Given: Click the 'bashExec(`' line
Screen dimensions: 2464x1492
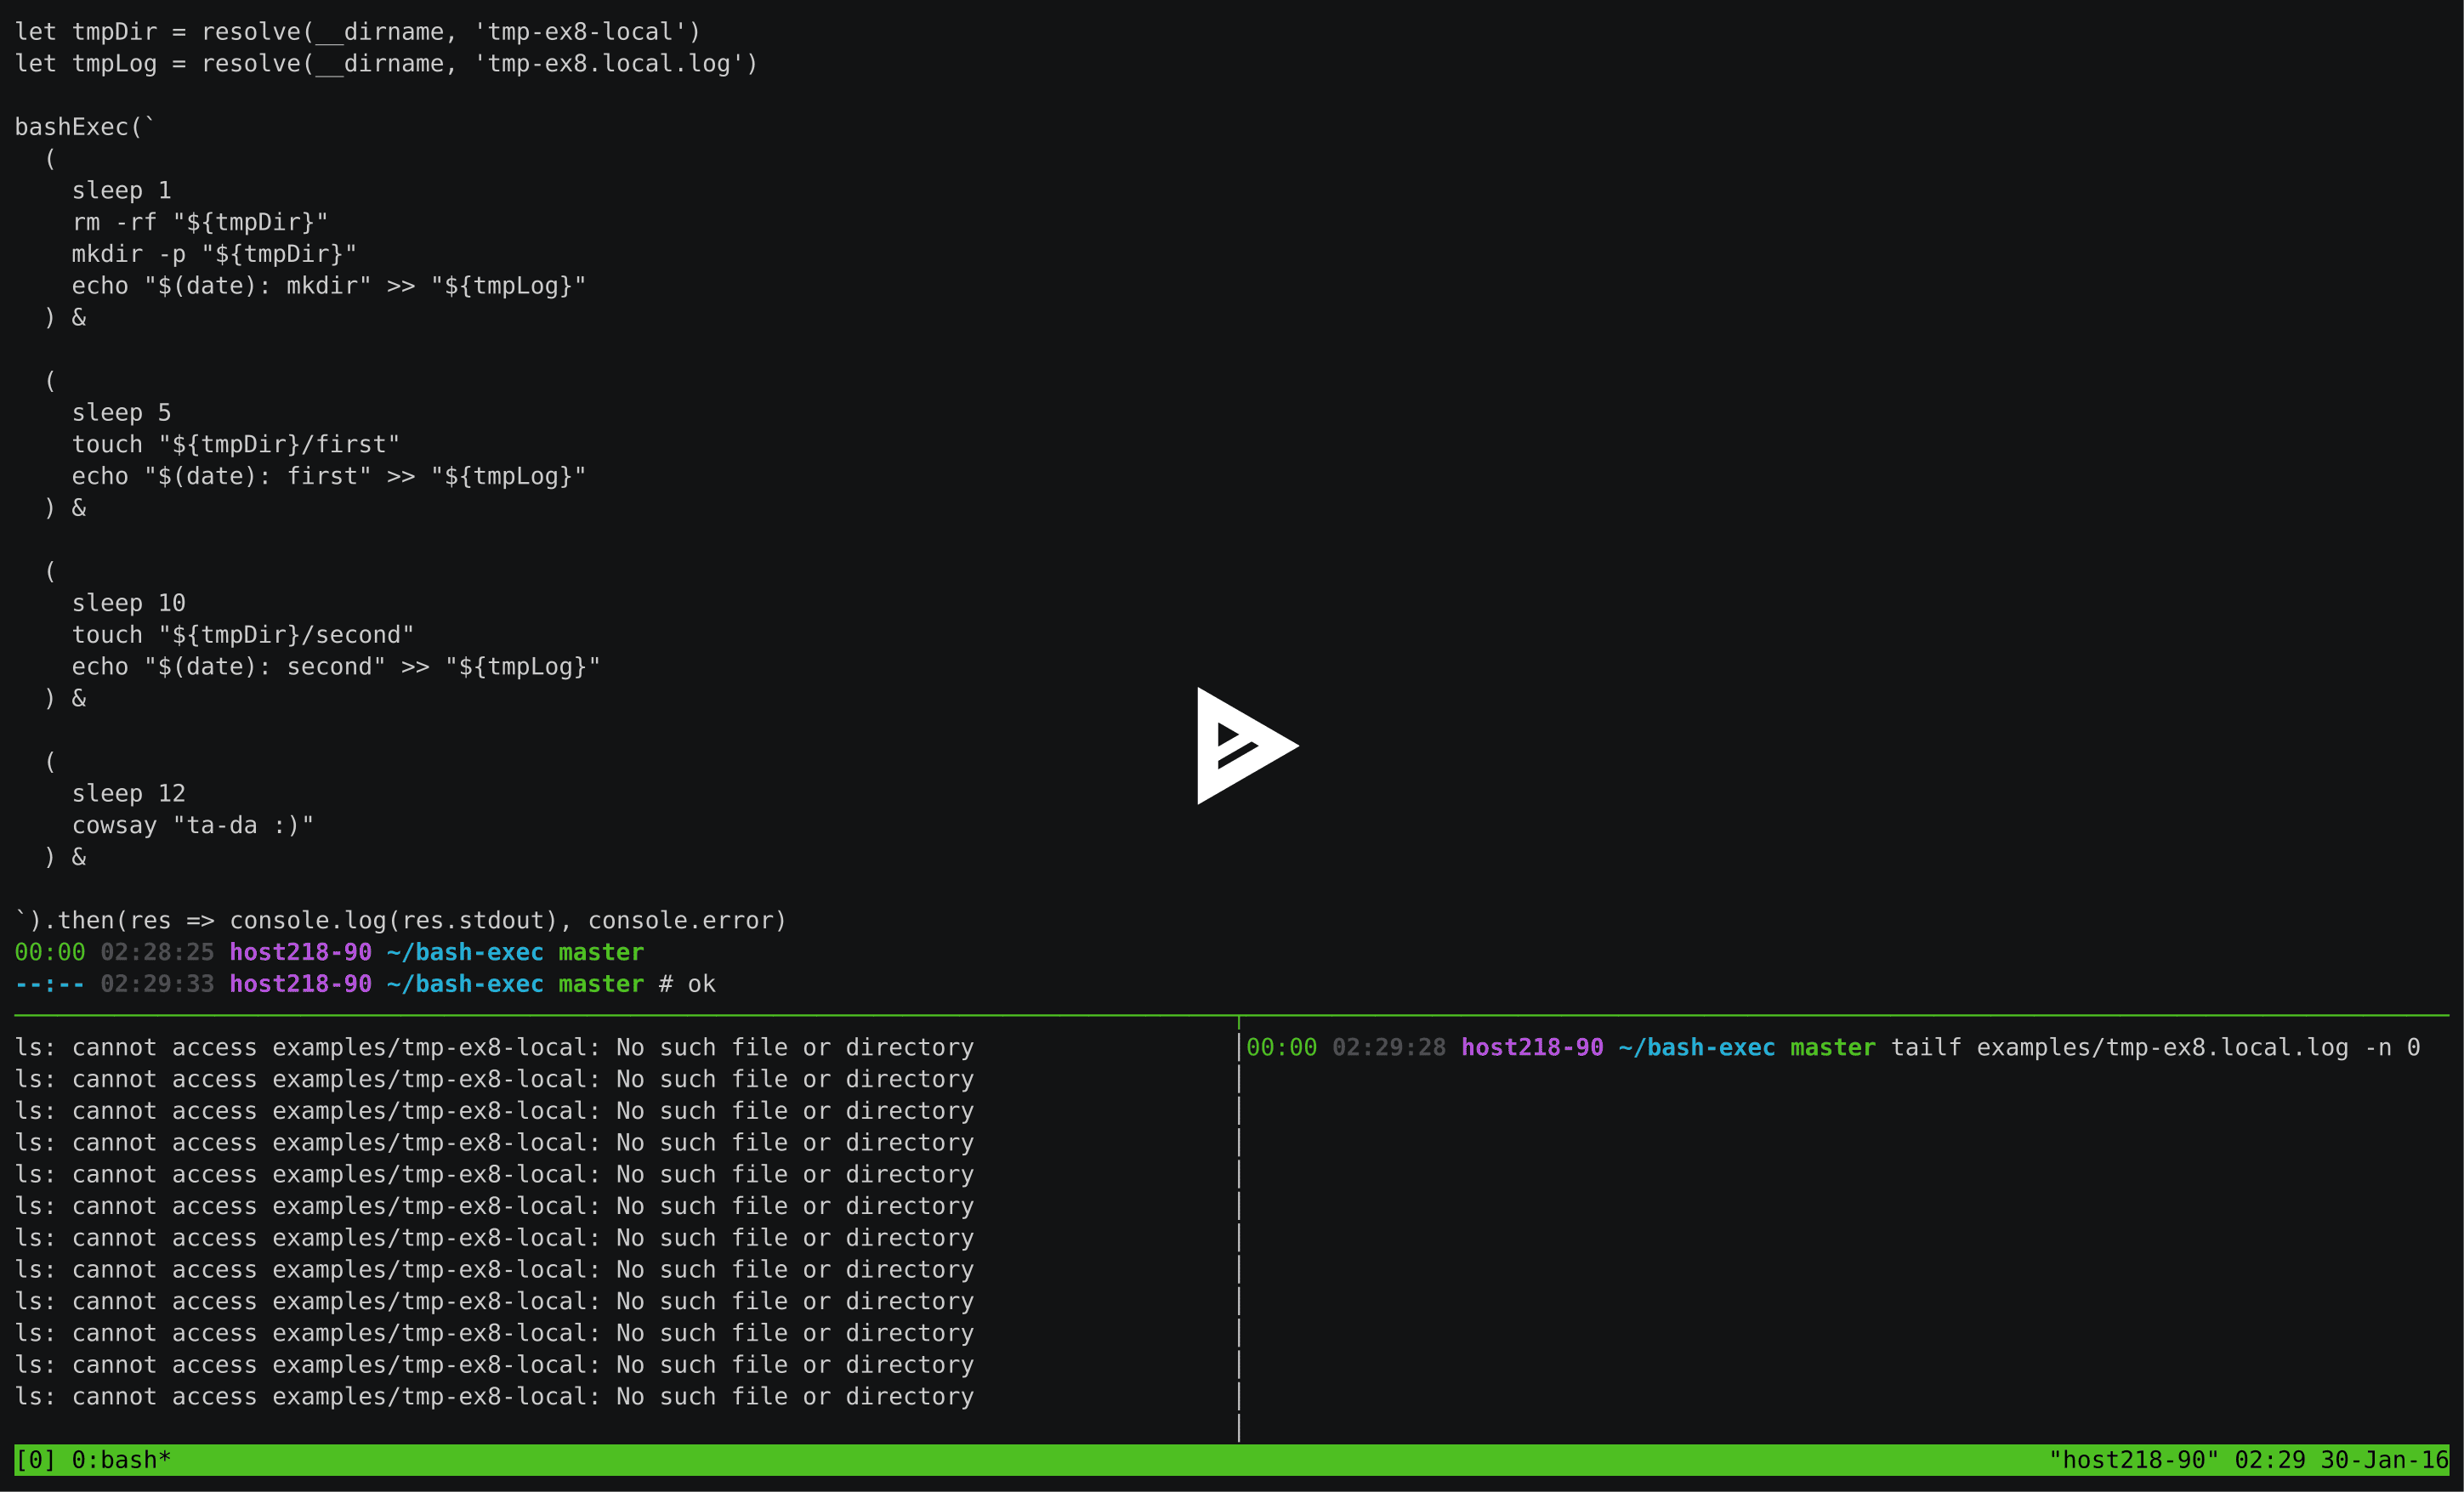Looking at the screenshot, I should [x=85, y=127].
